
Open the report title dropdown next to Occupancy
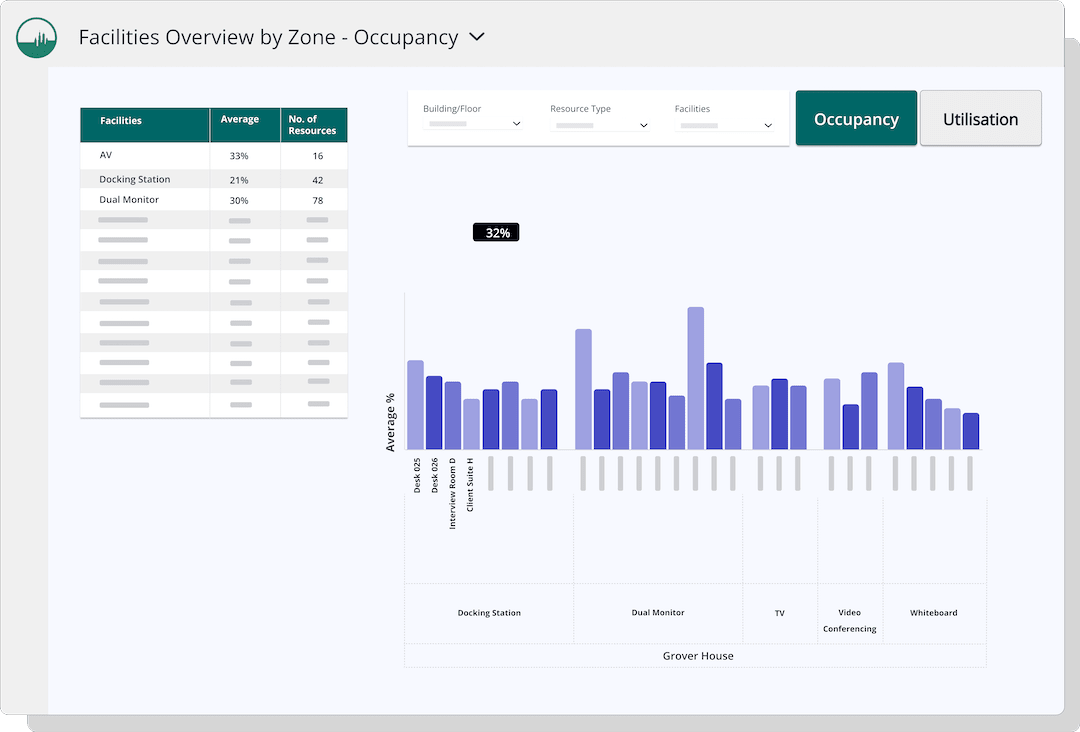476,37
